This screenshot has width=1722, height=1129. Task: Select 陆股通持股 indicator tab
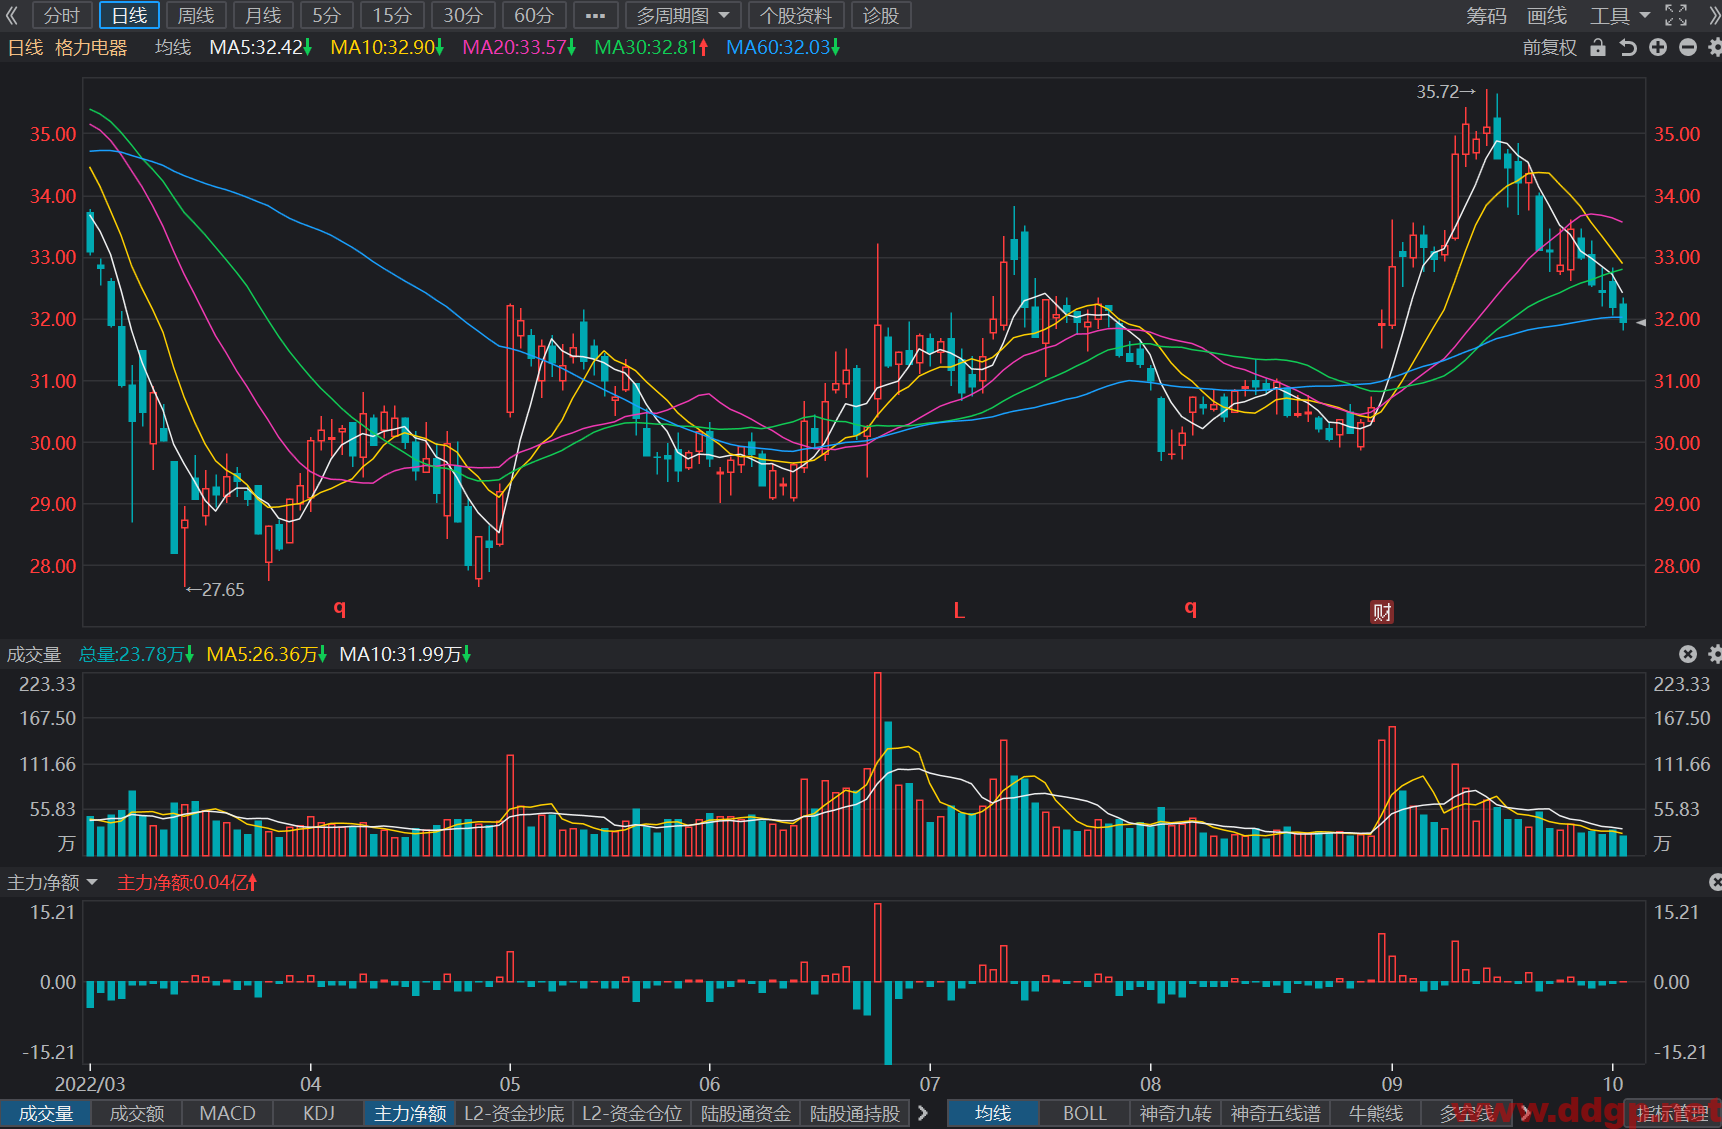tap(855, 1113)
